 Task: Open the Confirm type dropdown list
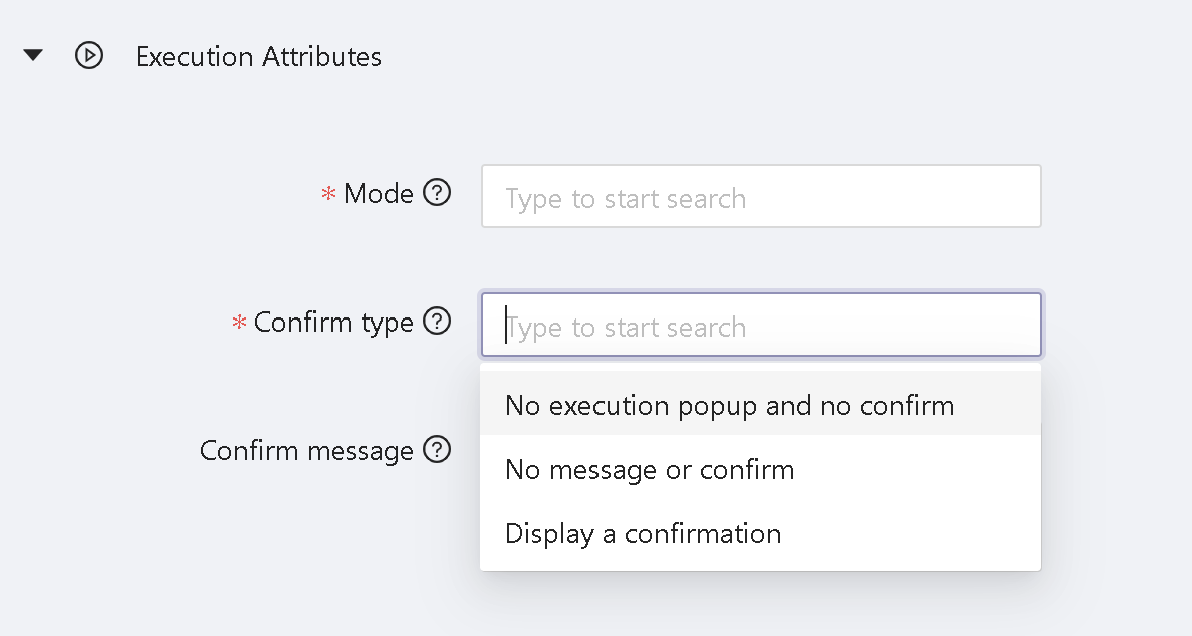coord(761,326)
